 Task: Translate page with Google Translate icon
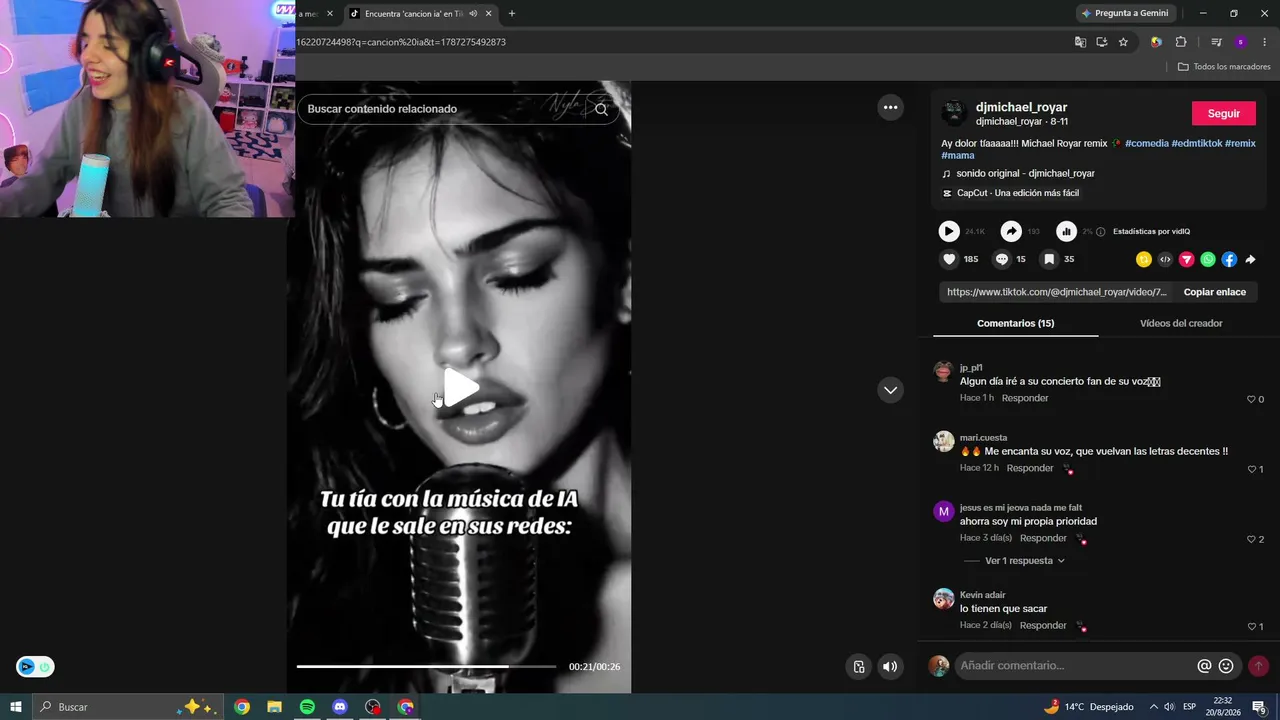point(1080,42)
